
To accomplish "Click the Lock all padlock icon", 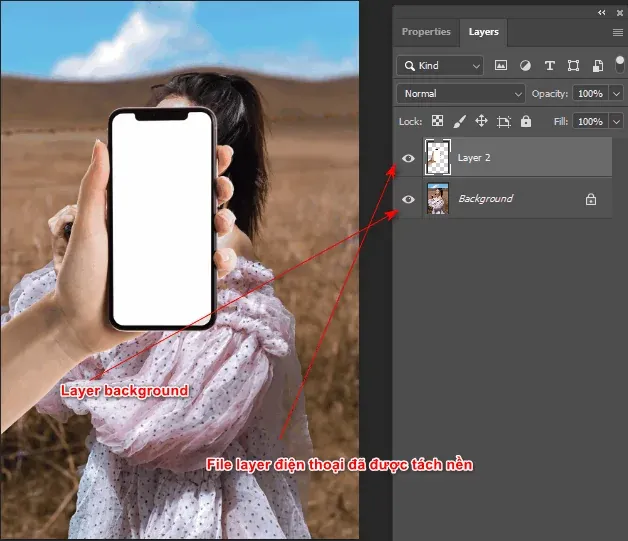I will tap(525, 121).
